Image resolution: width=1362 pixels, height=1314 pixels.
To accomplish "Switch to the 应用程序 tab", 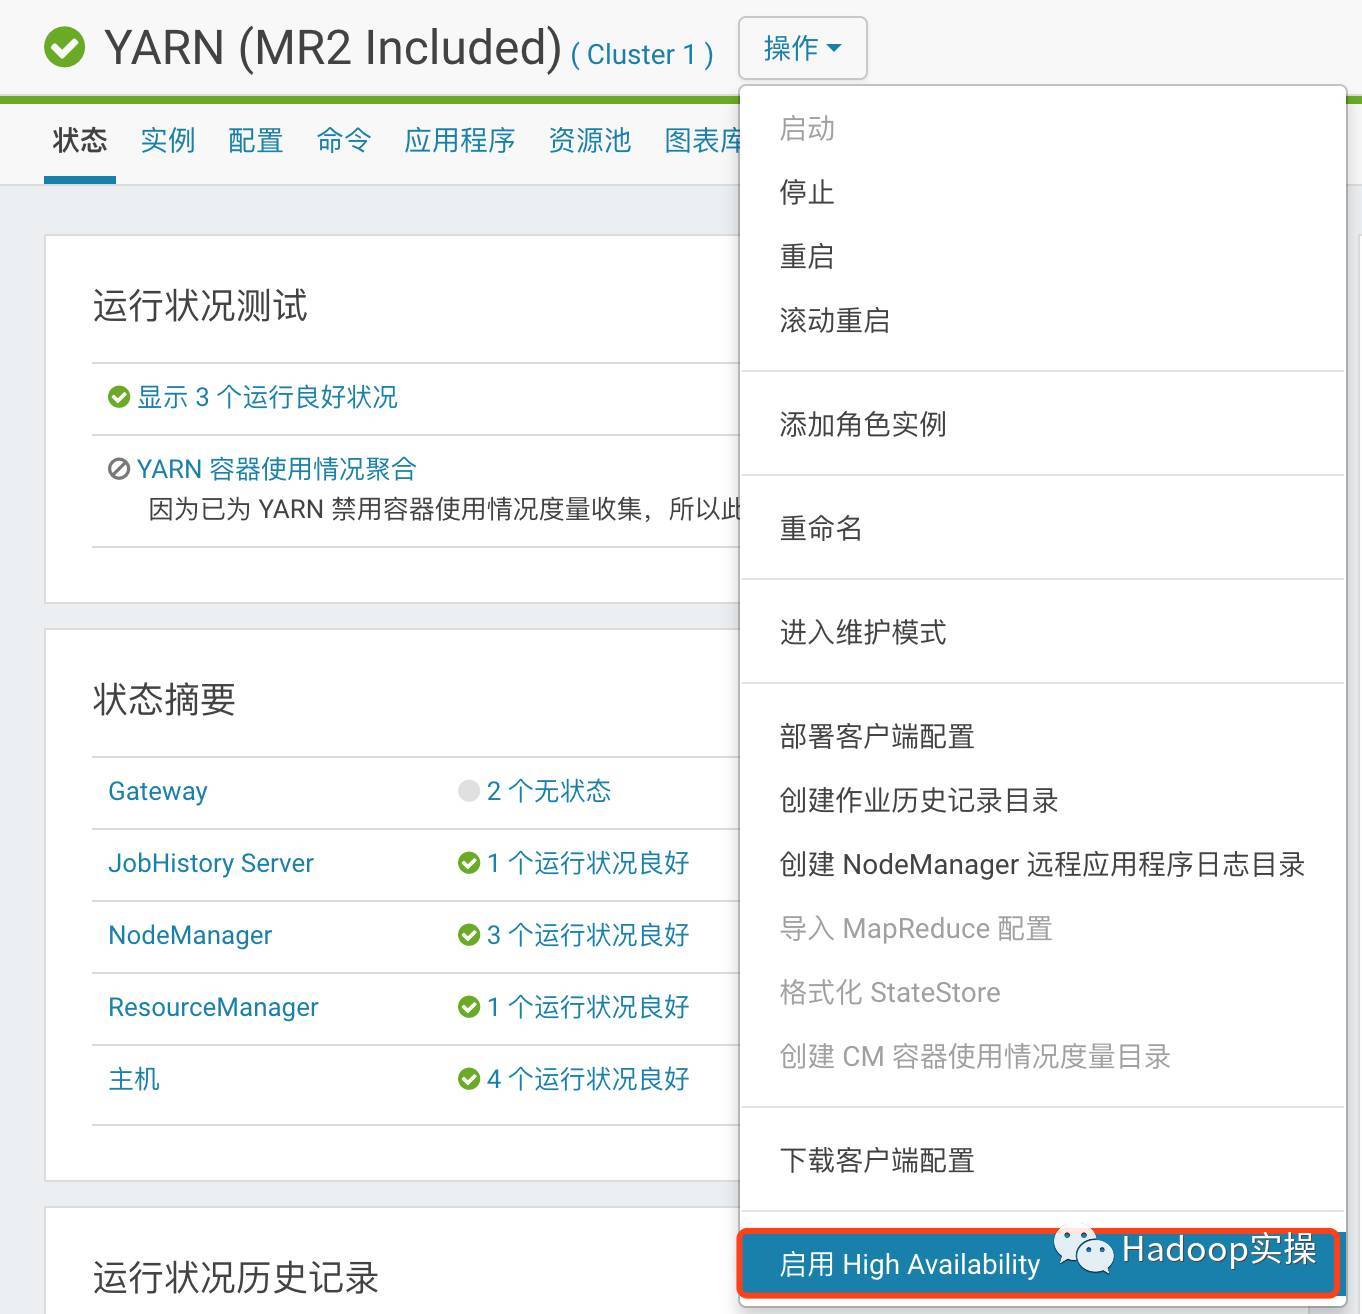I will point(459,140).
